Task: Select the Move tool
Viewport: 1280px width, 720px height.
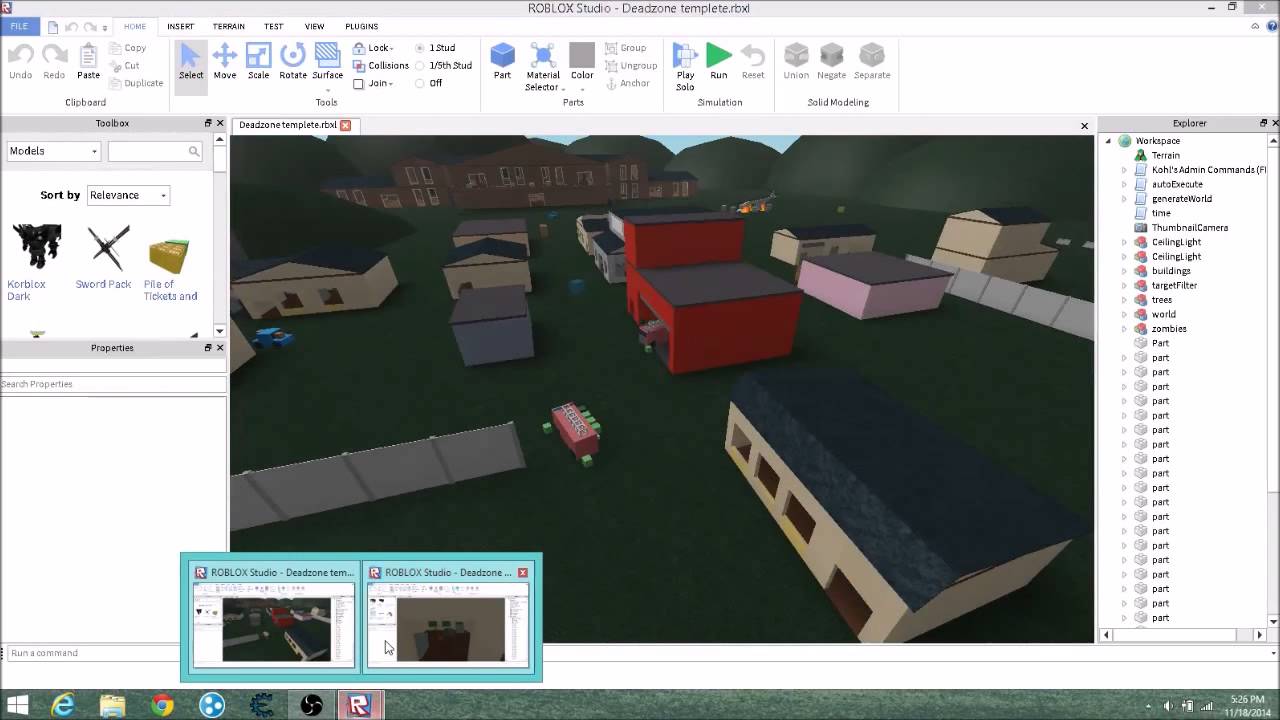Action: [x=225, y=62]
